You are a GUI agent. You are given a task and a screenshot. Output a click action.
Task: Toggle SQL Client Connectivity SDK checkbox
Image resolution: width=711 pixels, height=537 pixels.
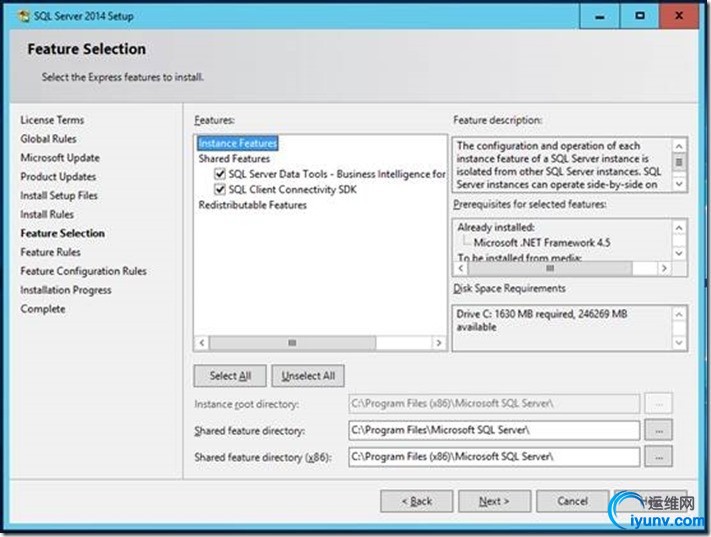point(220,189)
